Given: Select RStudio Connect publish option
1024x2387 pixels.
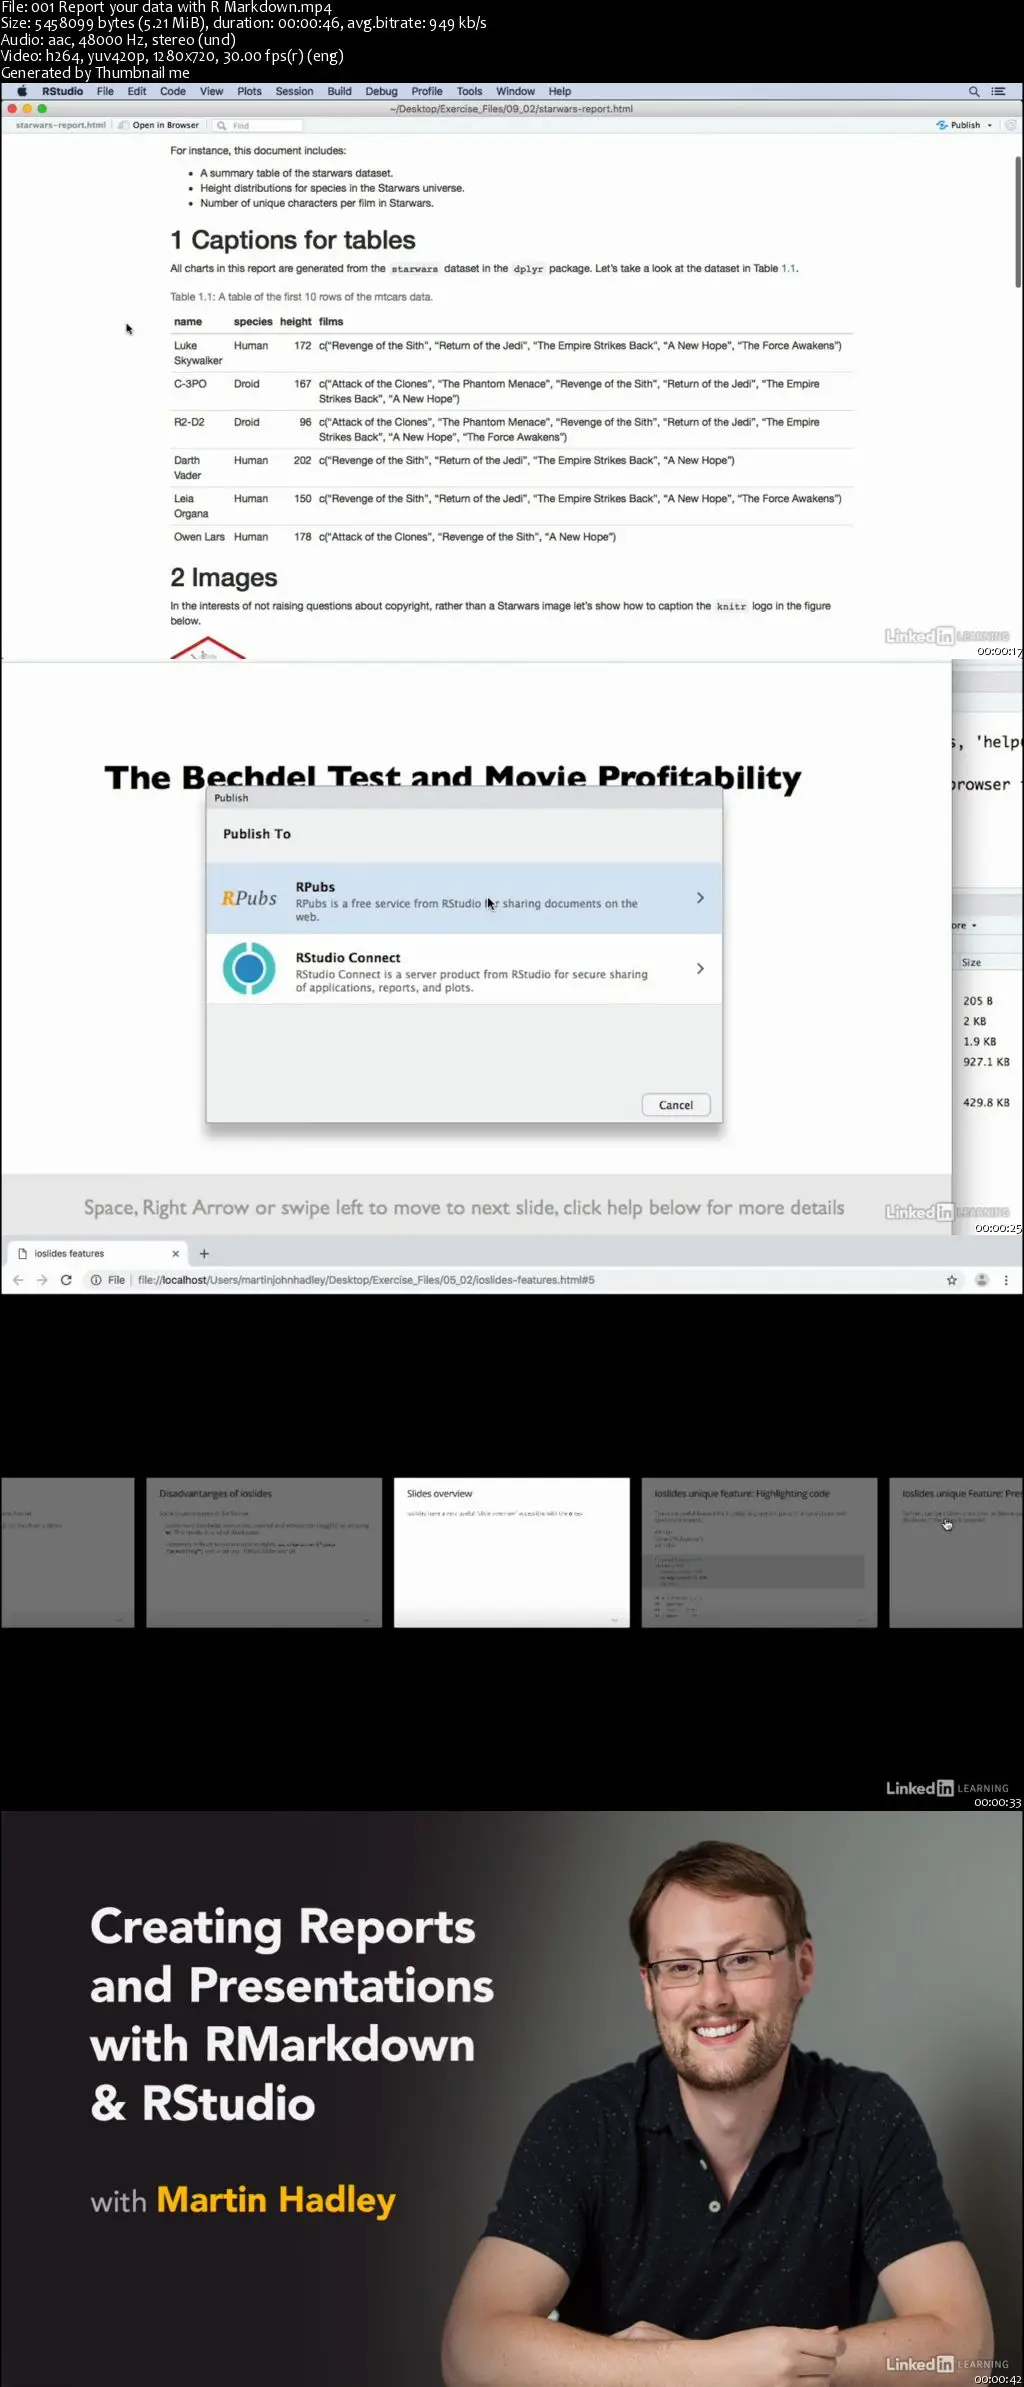Looking at the screenshot, I should click(x=464, y=969).
